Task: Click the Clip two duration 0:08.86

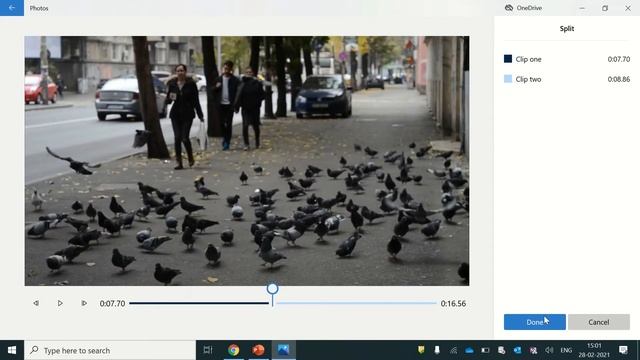Action: [619, 79]
